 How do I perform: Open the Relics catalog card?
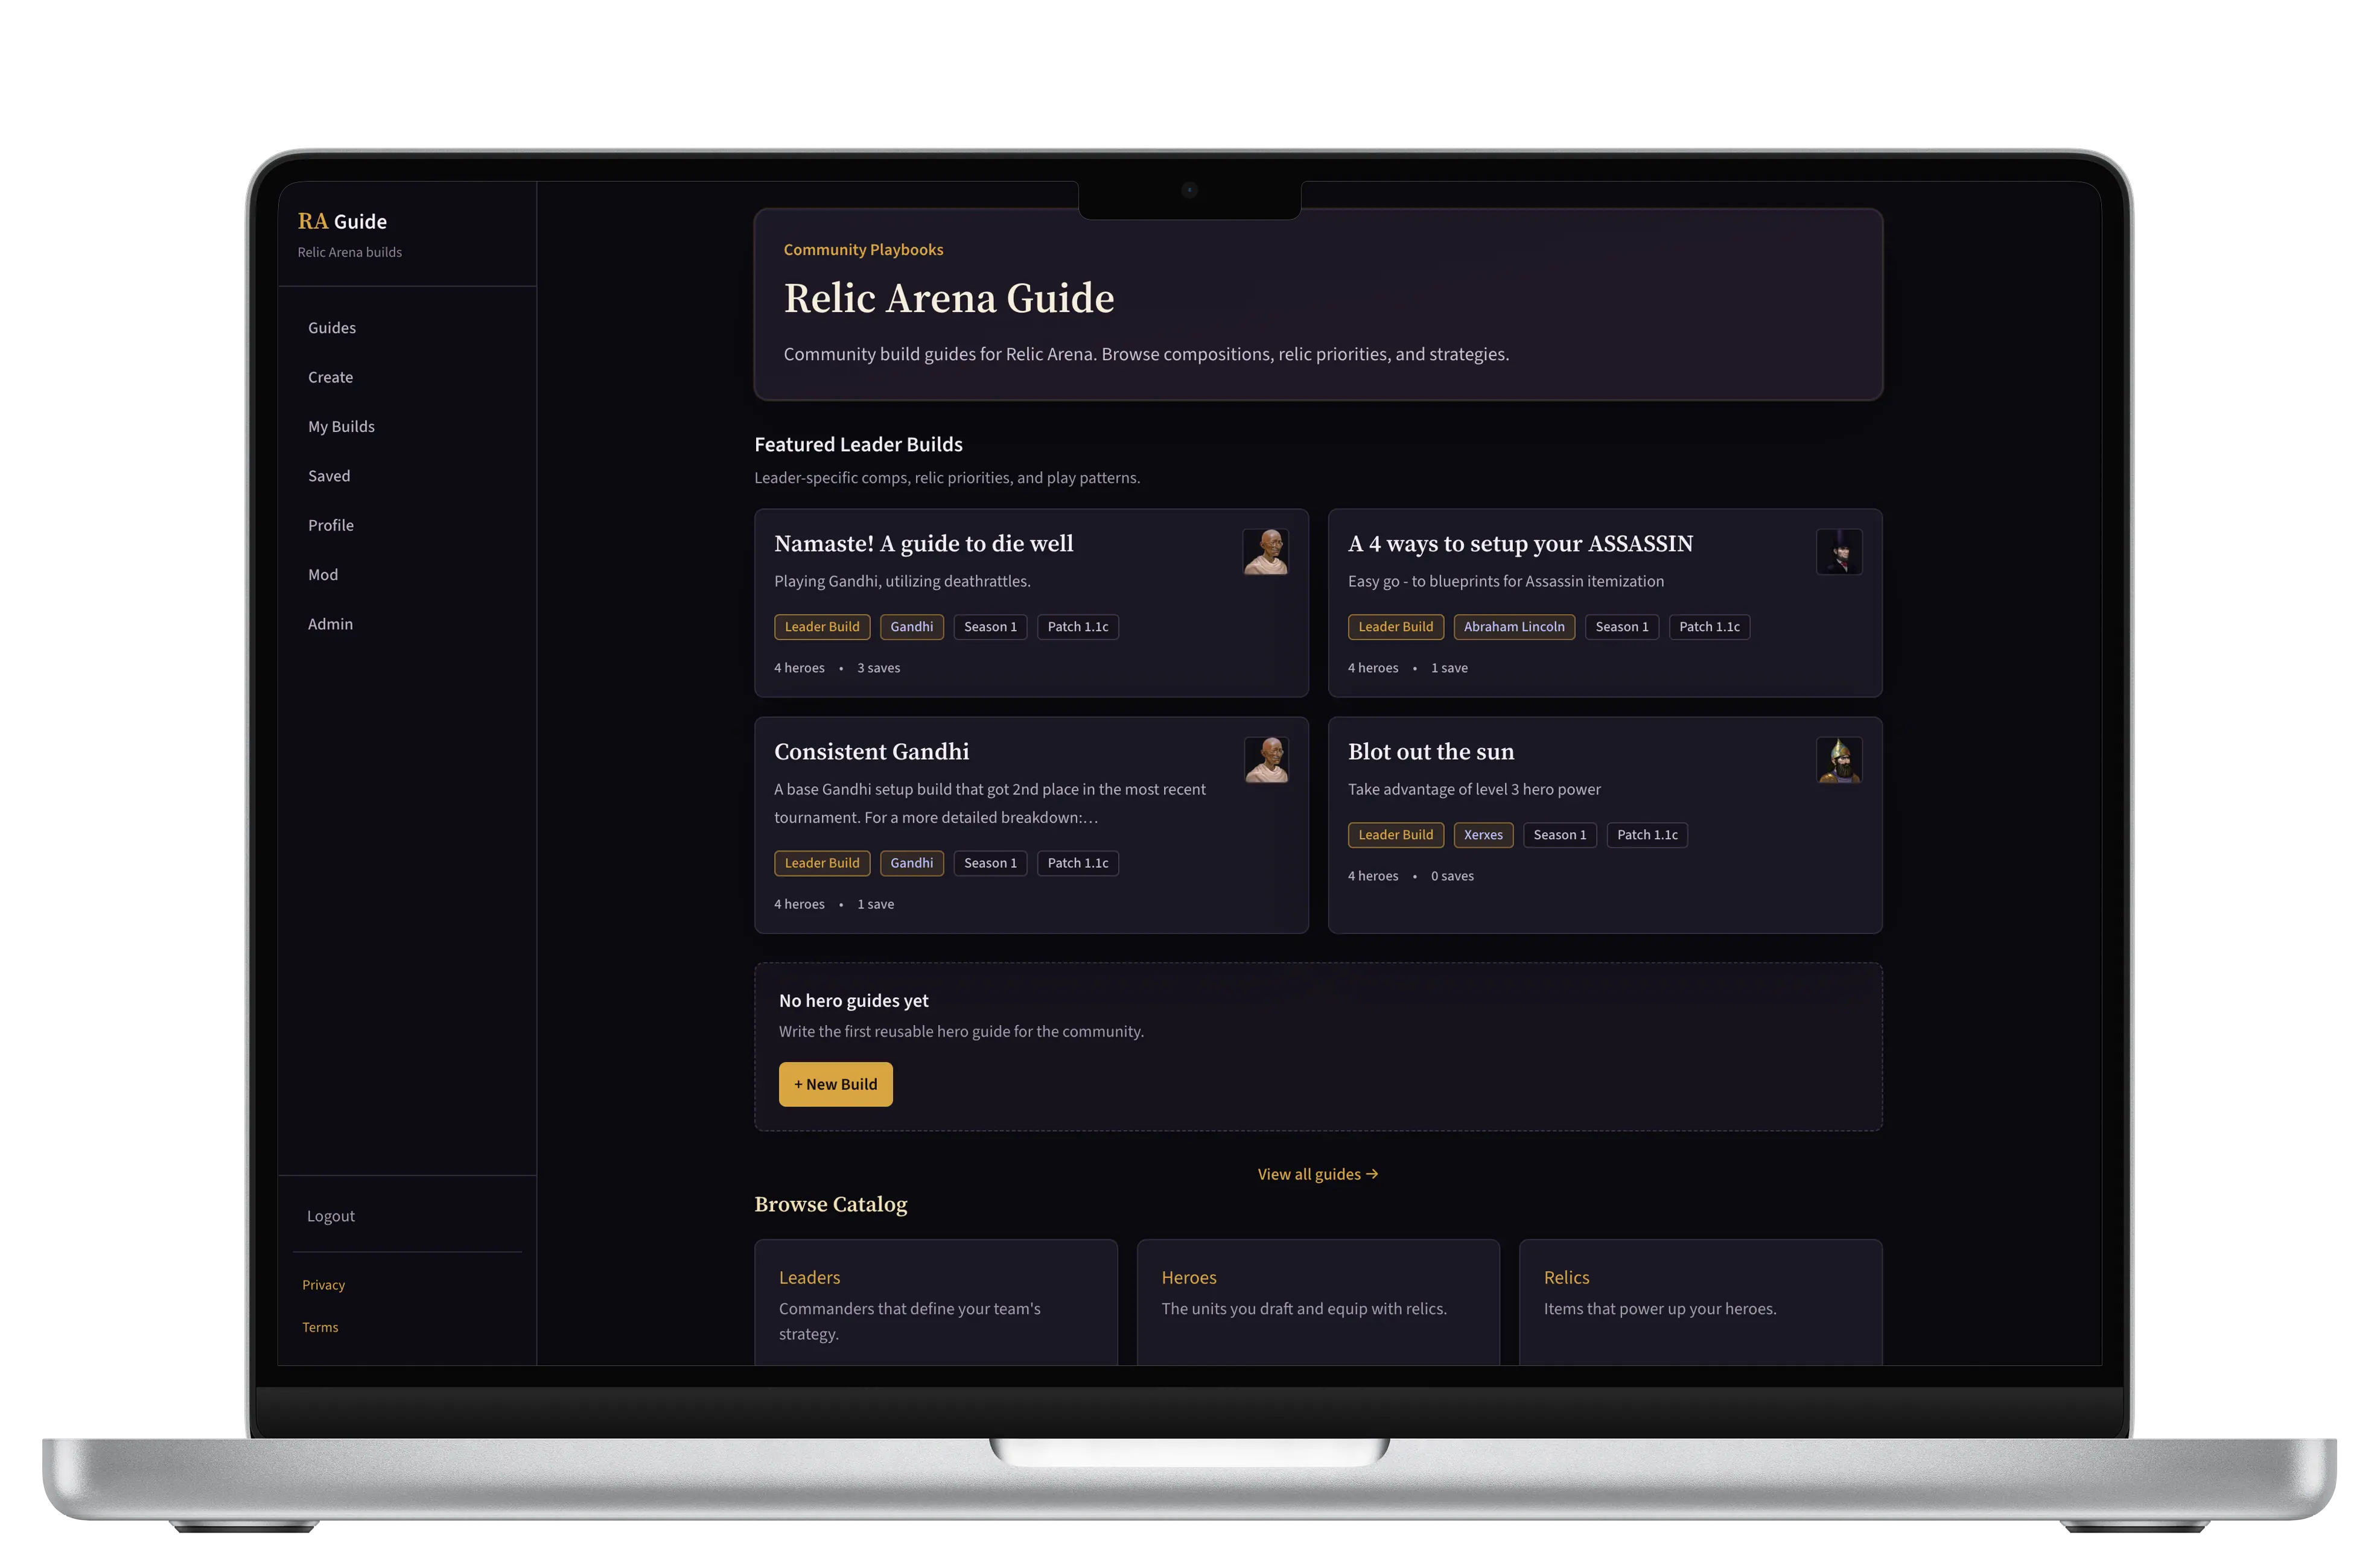1701,1302
